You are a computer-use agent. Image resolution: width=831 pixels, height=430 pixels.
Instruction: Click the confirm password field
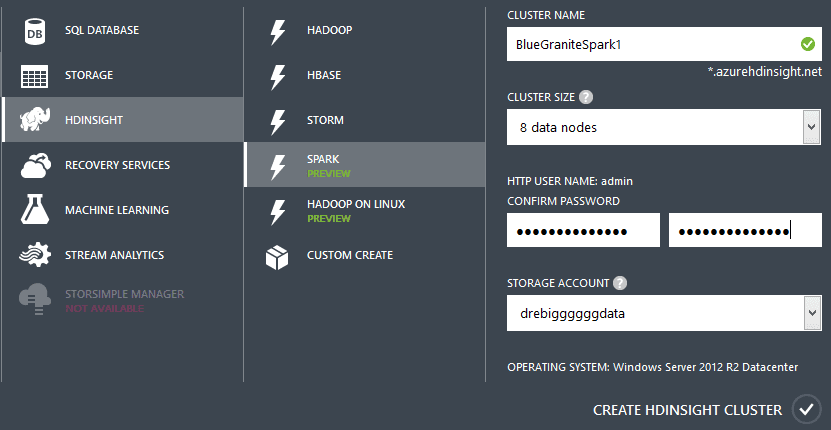[x=745, y=230]
